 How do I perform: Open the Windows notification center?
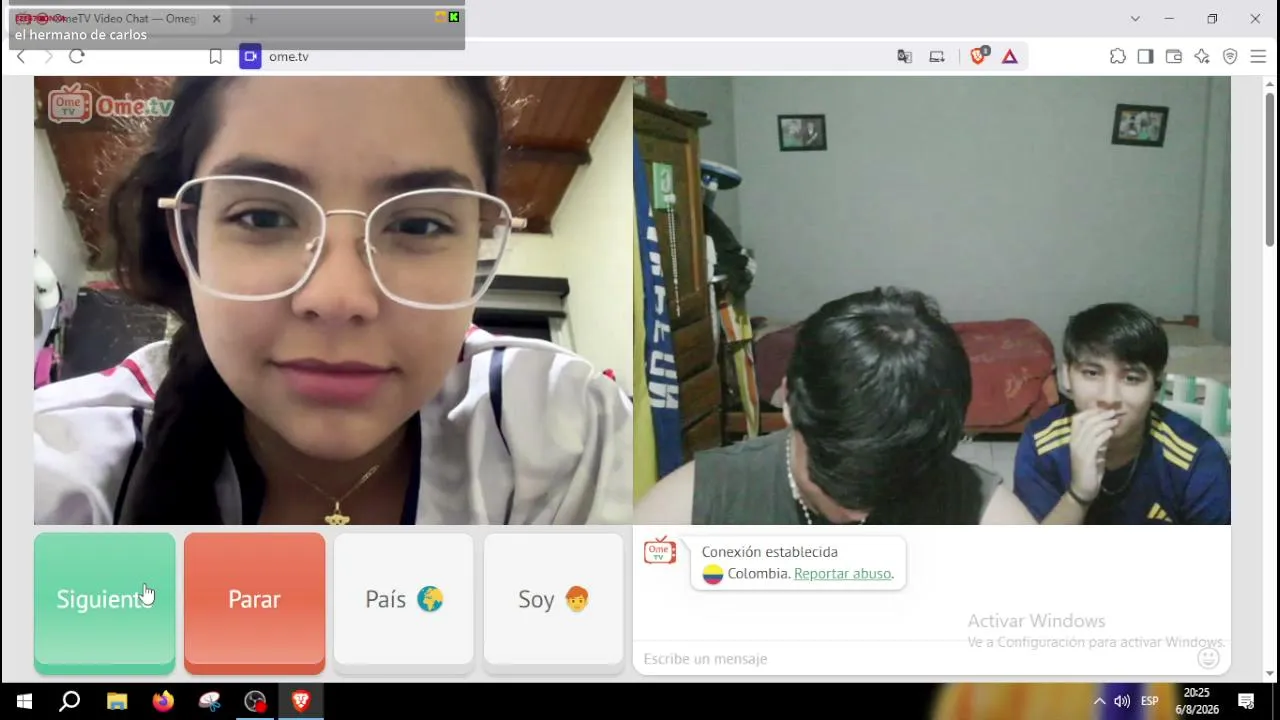[x=1246, y=701]
